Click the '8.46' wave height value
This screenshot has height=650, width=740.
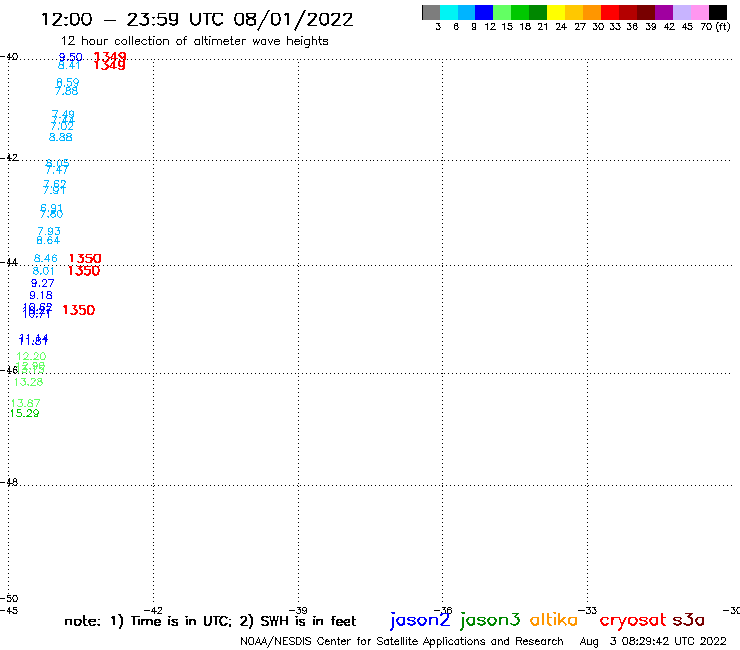point(45,258)
